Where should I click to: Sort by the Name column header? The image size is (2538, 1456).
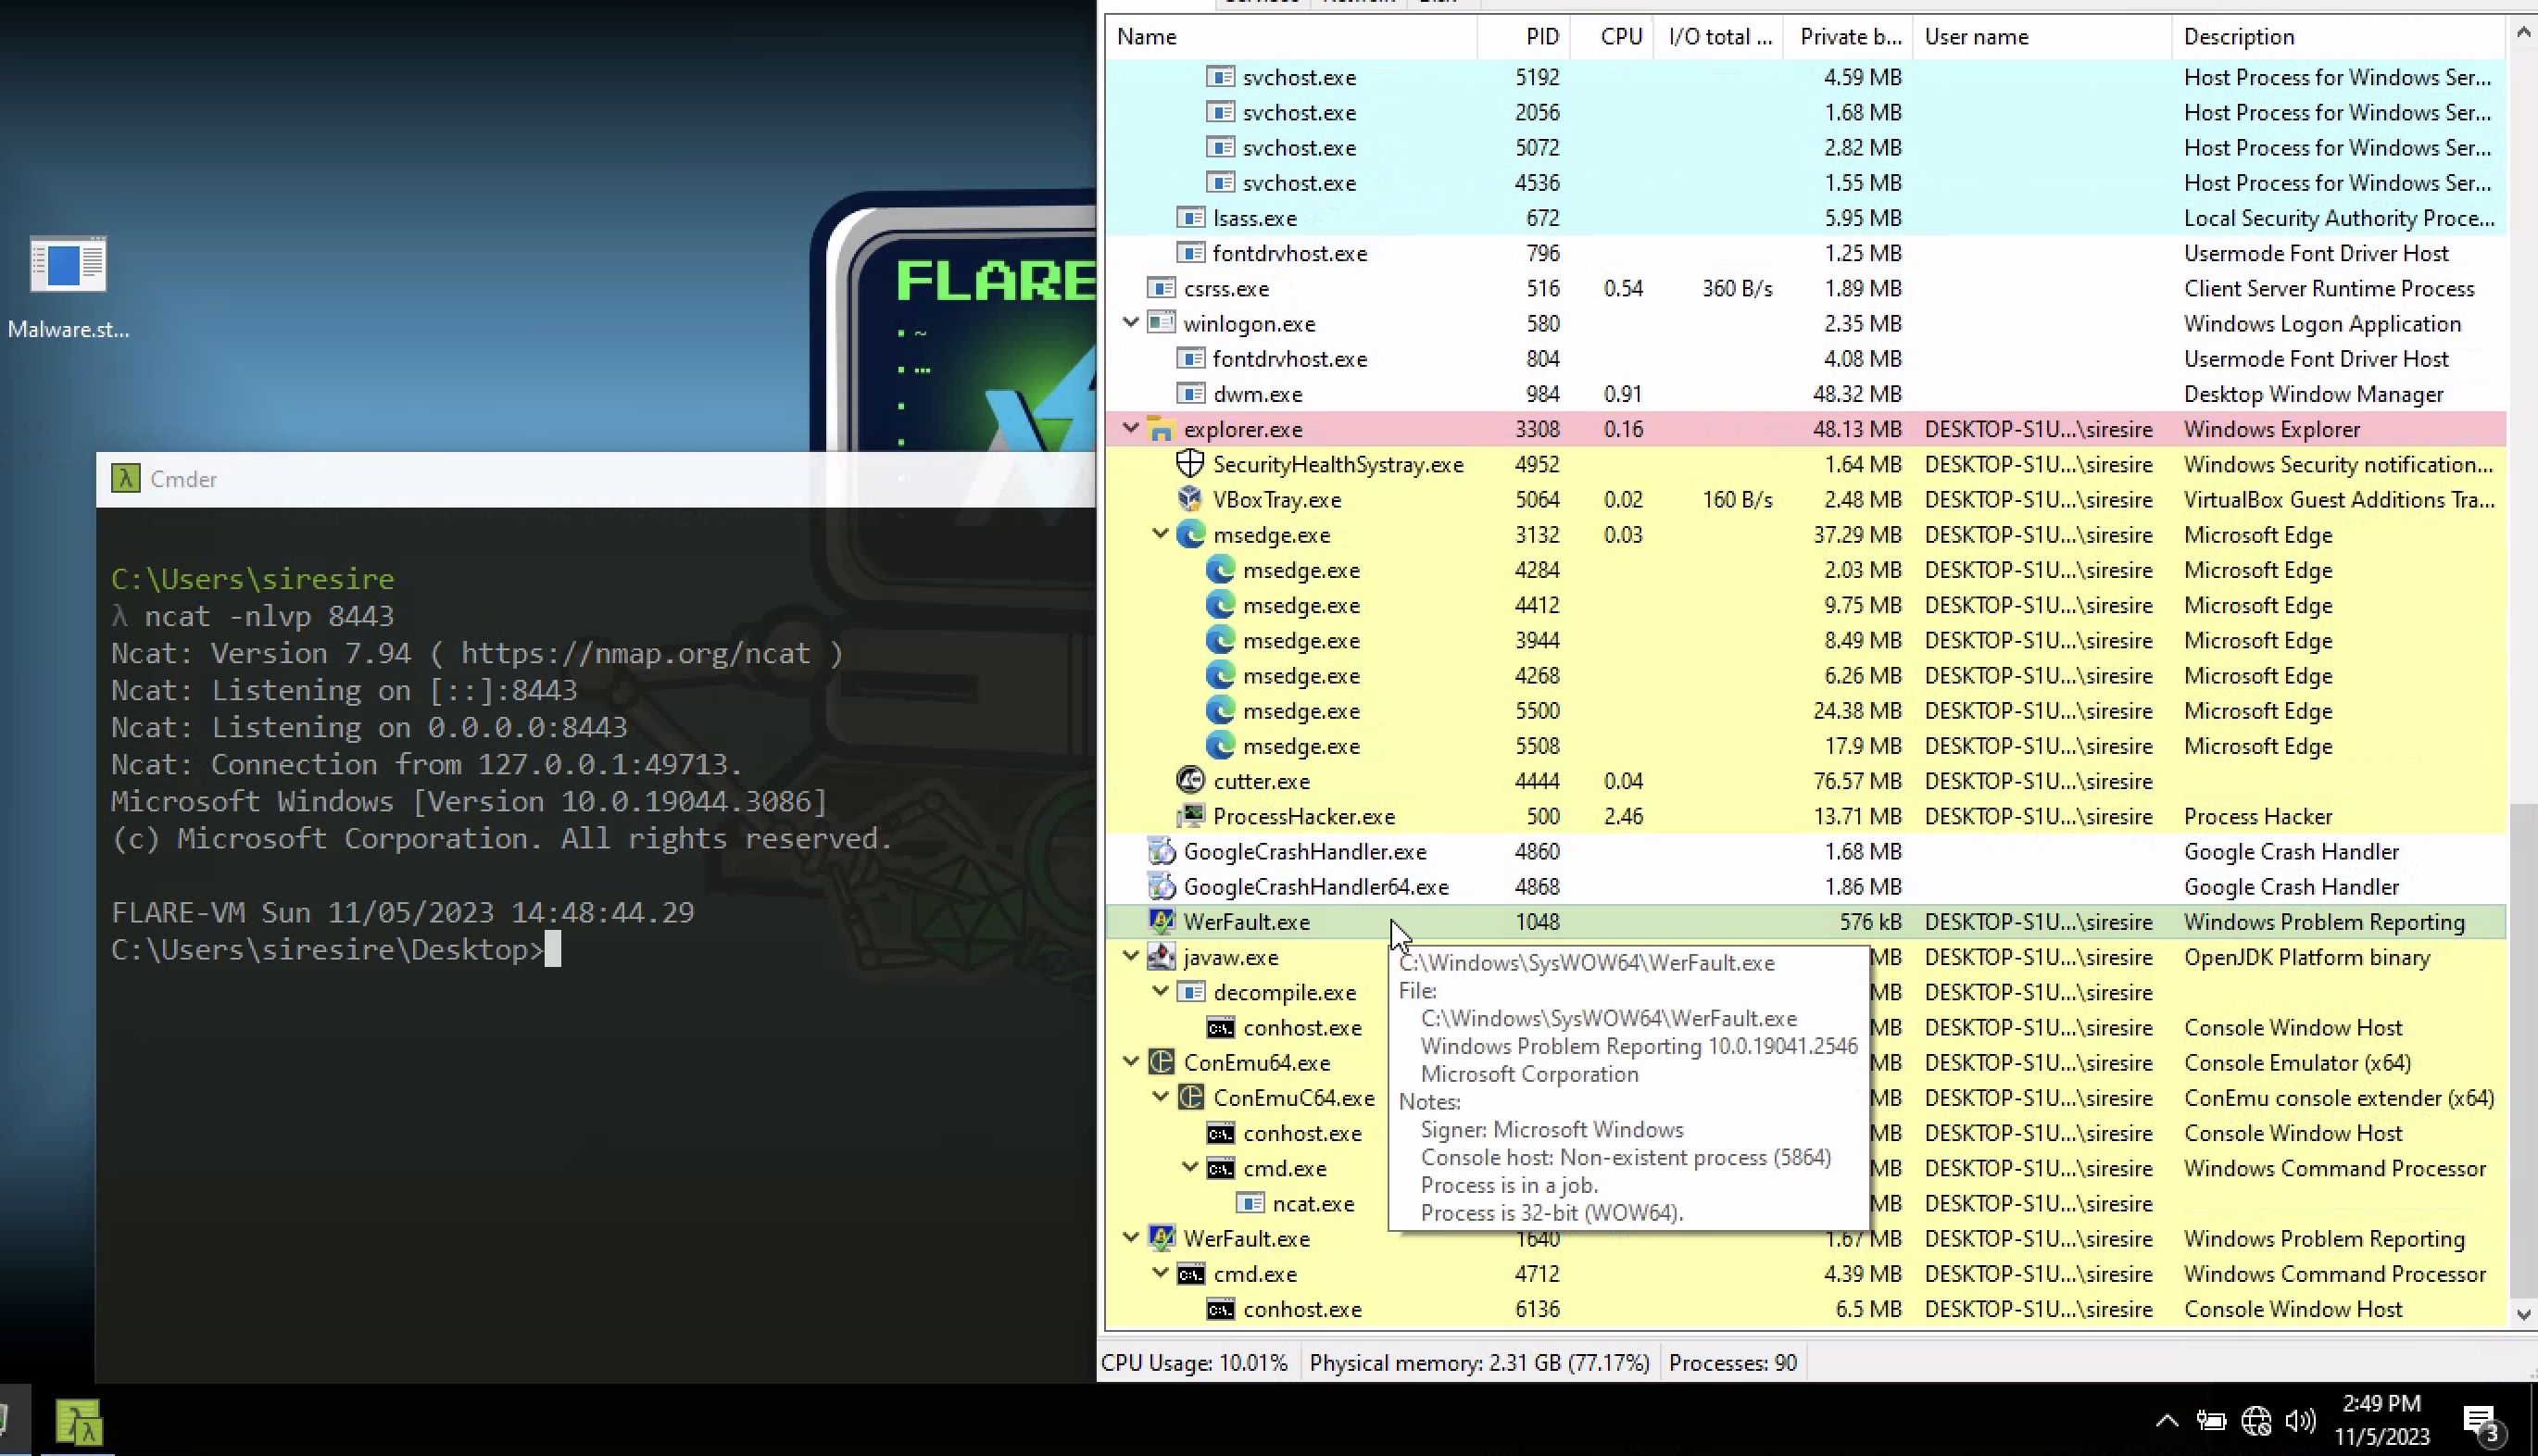(x=1291, y=37)
